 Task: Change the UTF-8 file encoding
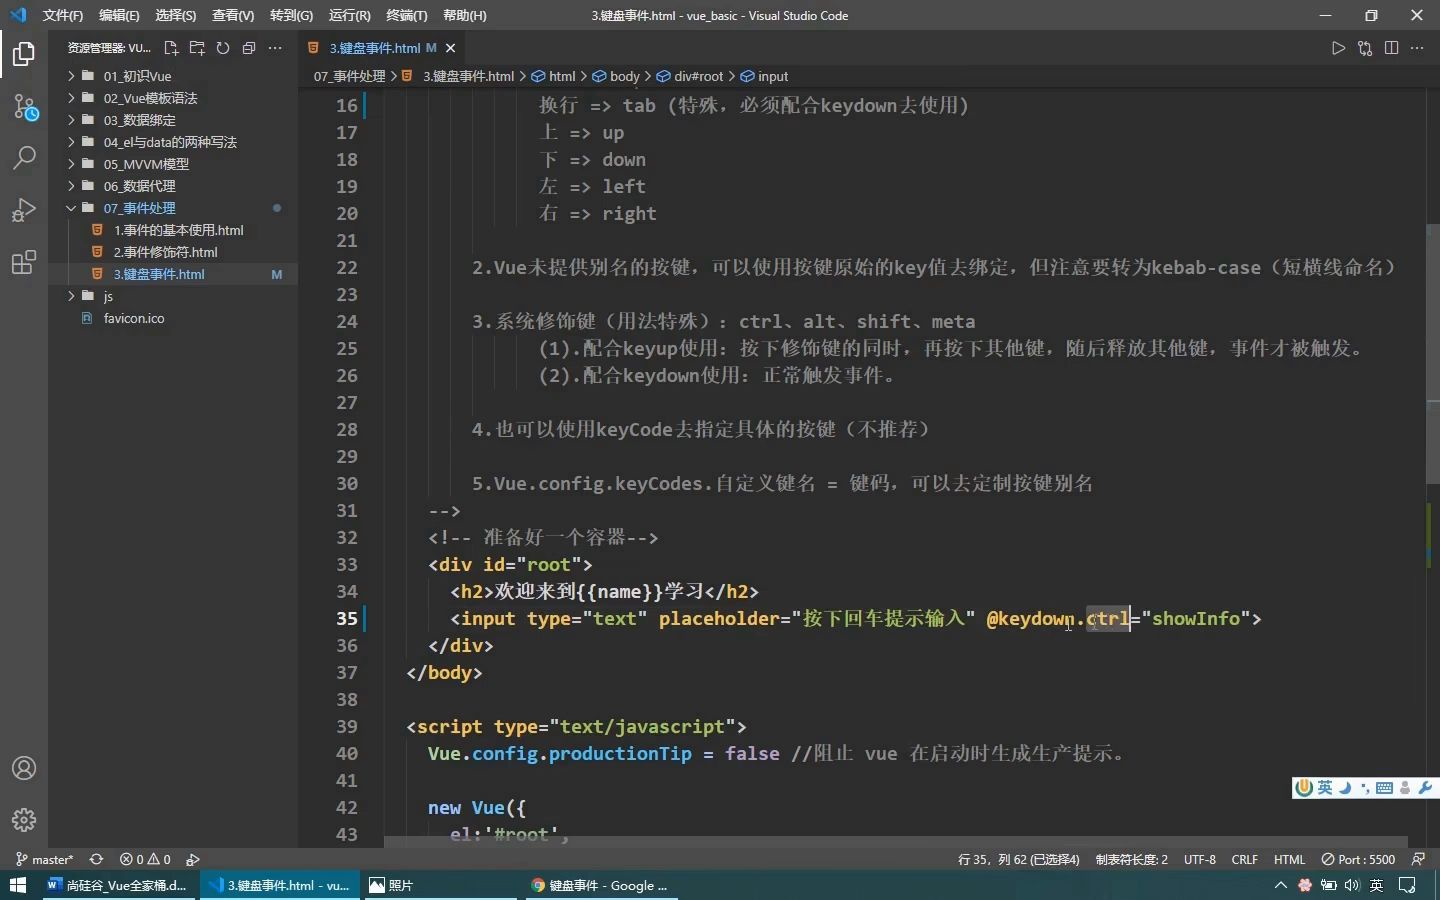click(x=1200, y=859)
